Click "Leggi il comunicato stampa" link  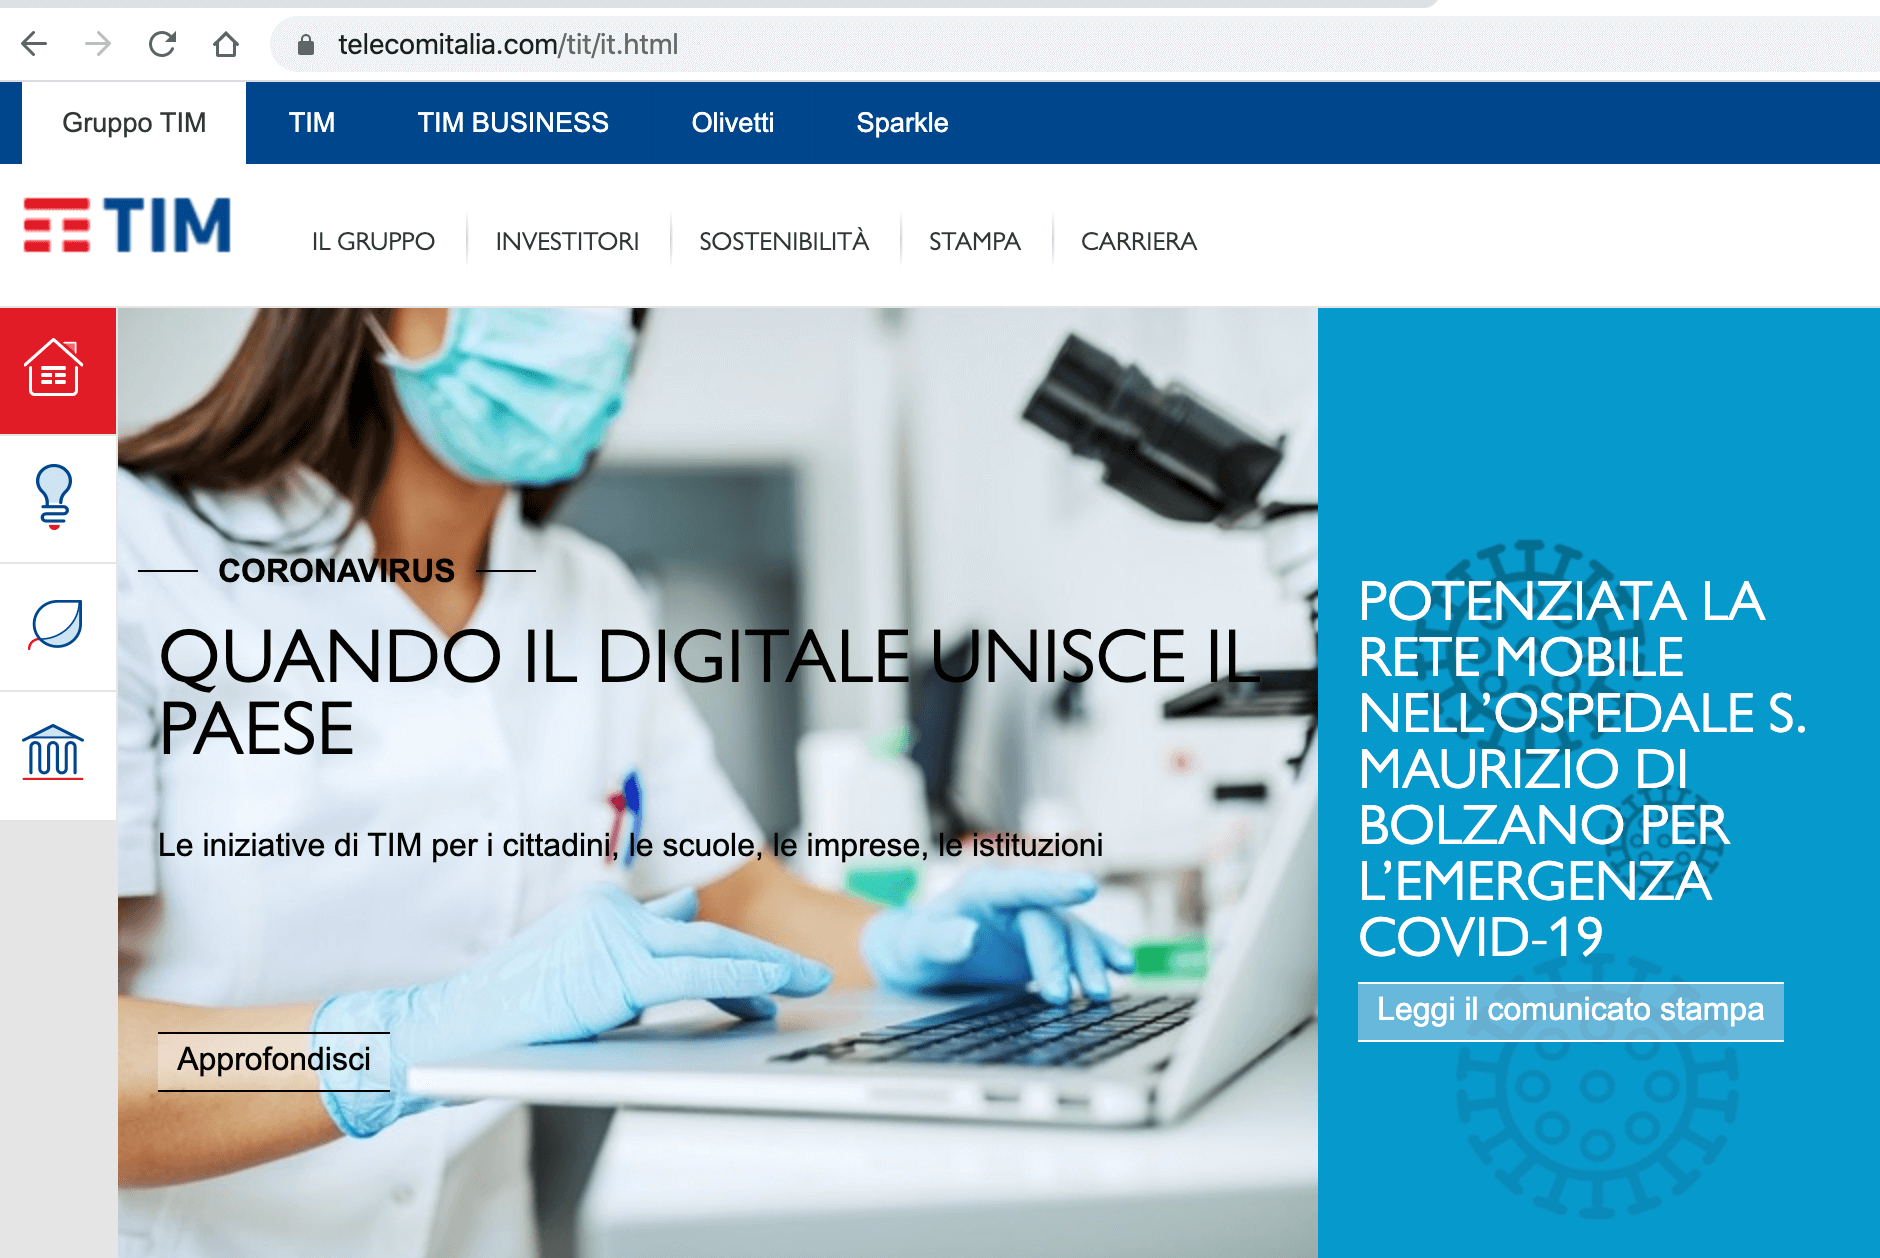pos(1570,1010)
